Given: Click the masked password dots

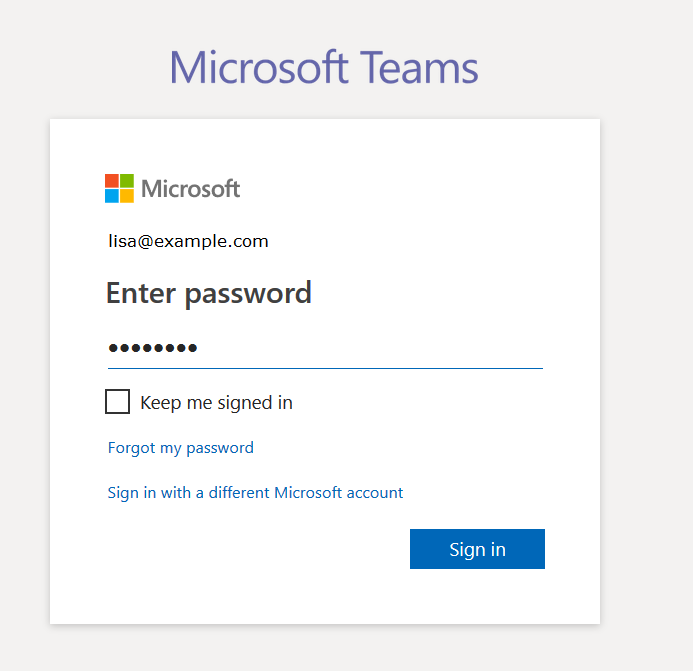Looking at the screenshot, I should 152,348.
